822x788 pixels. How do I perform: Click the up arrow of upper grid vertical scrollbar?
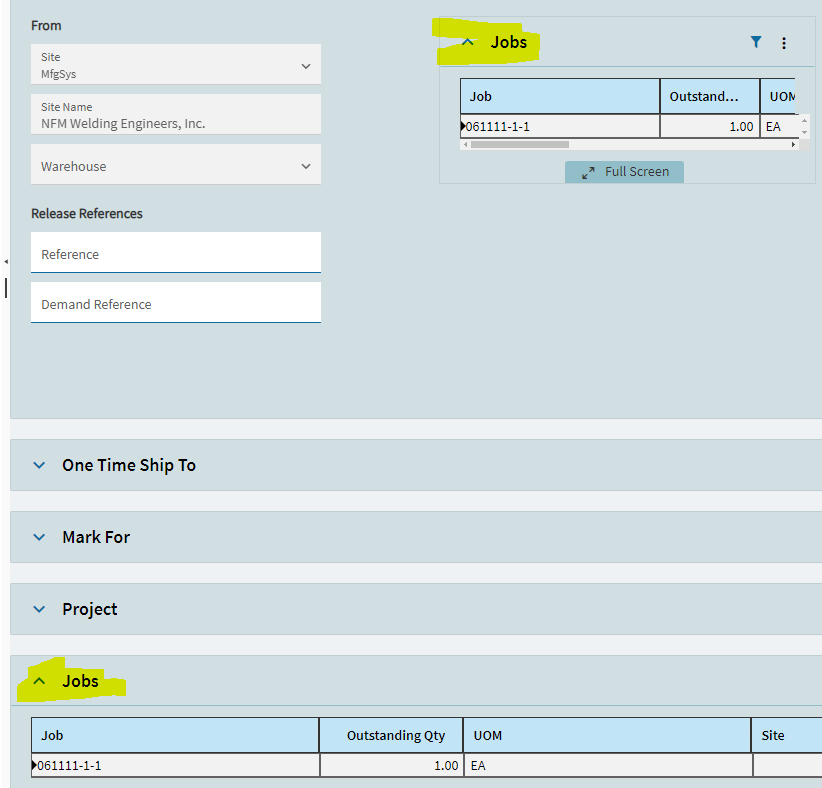pos(804,121)
